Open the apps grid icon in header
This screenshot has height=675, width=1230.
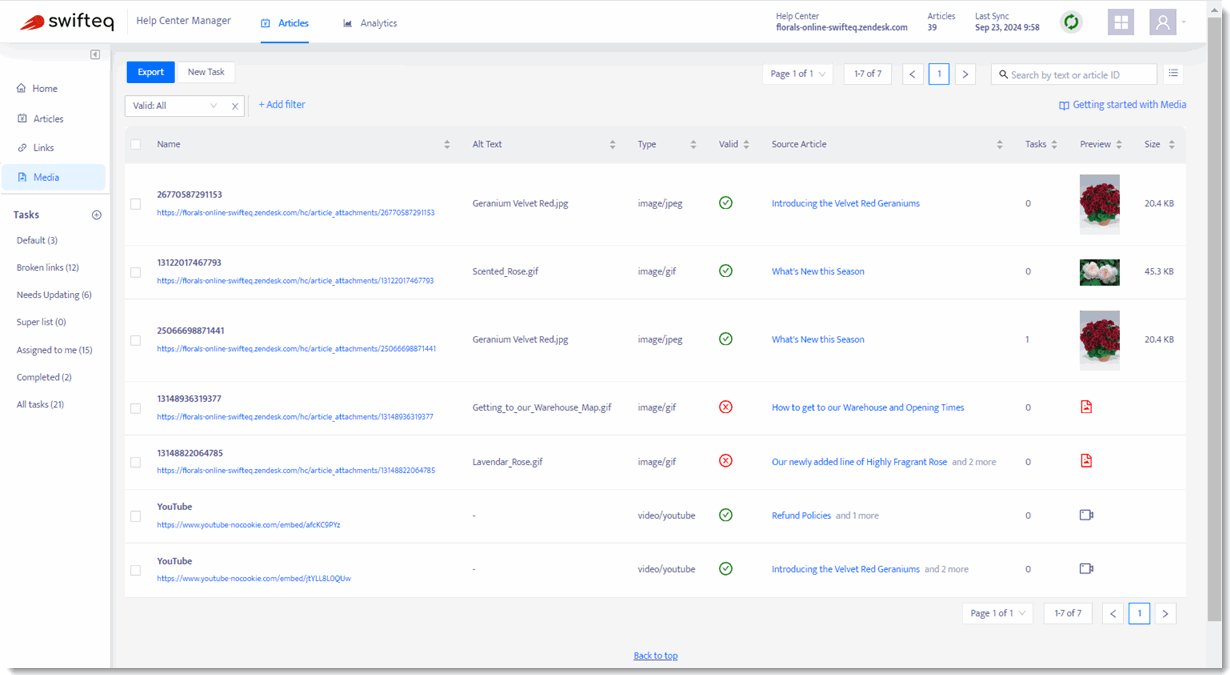[x=1121, y=22]
